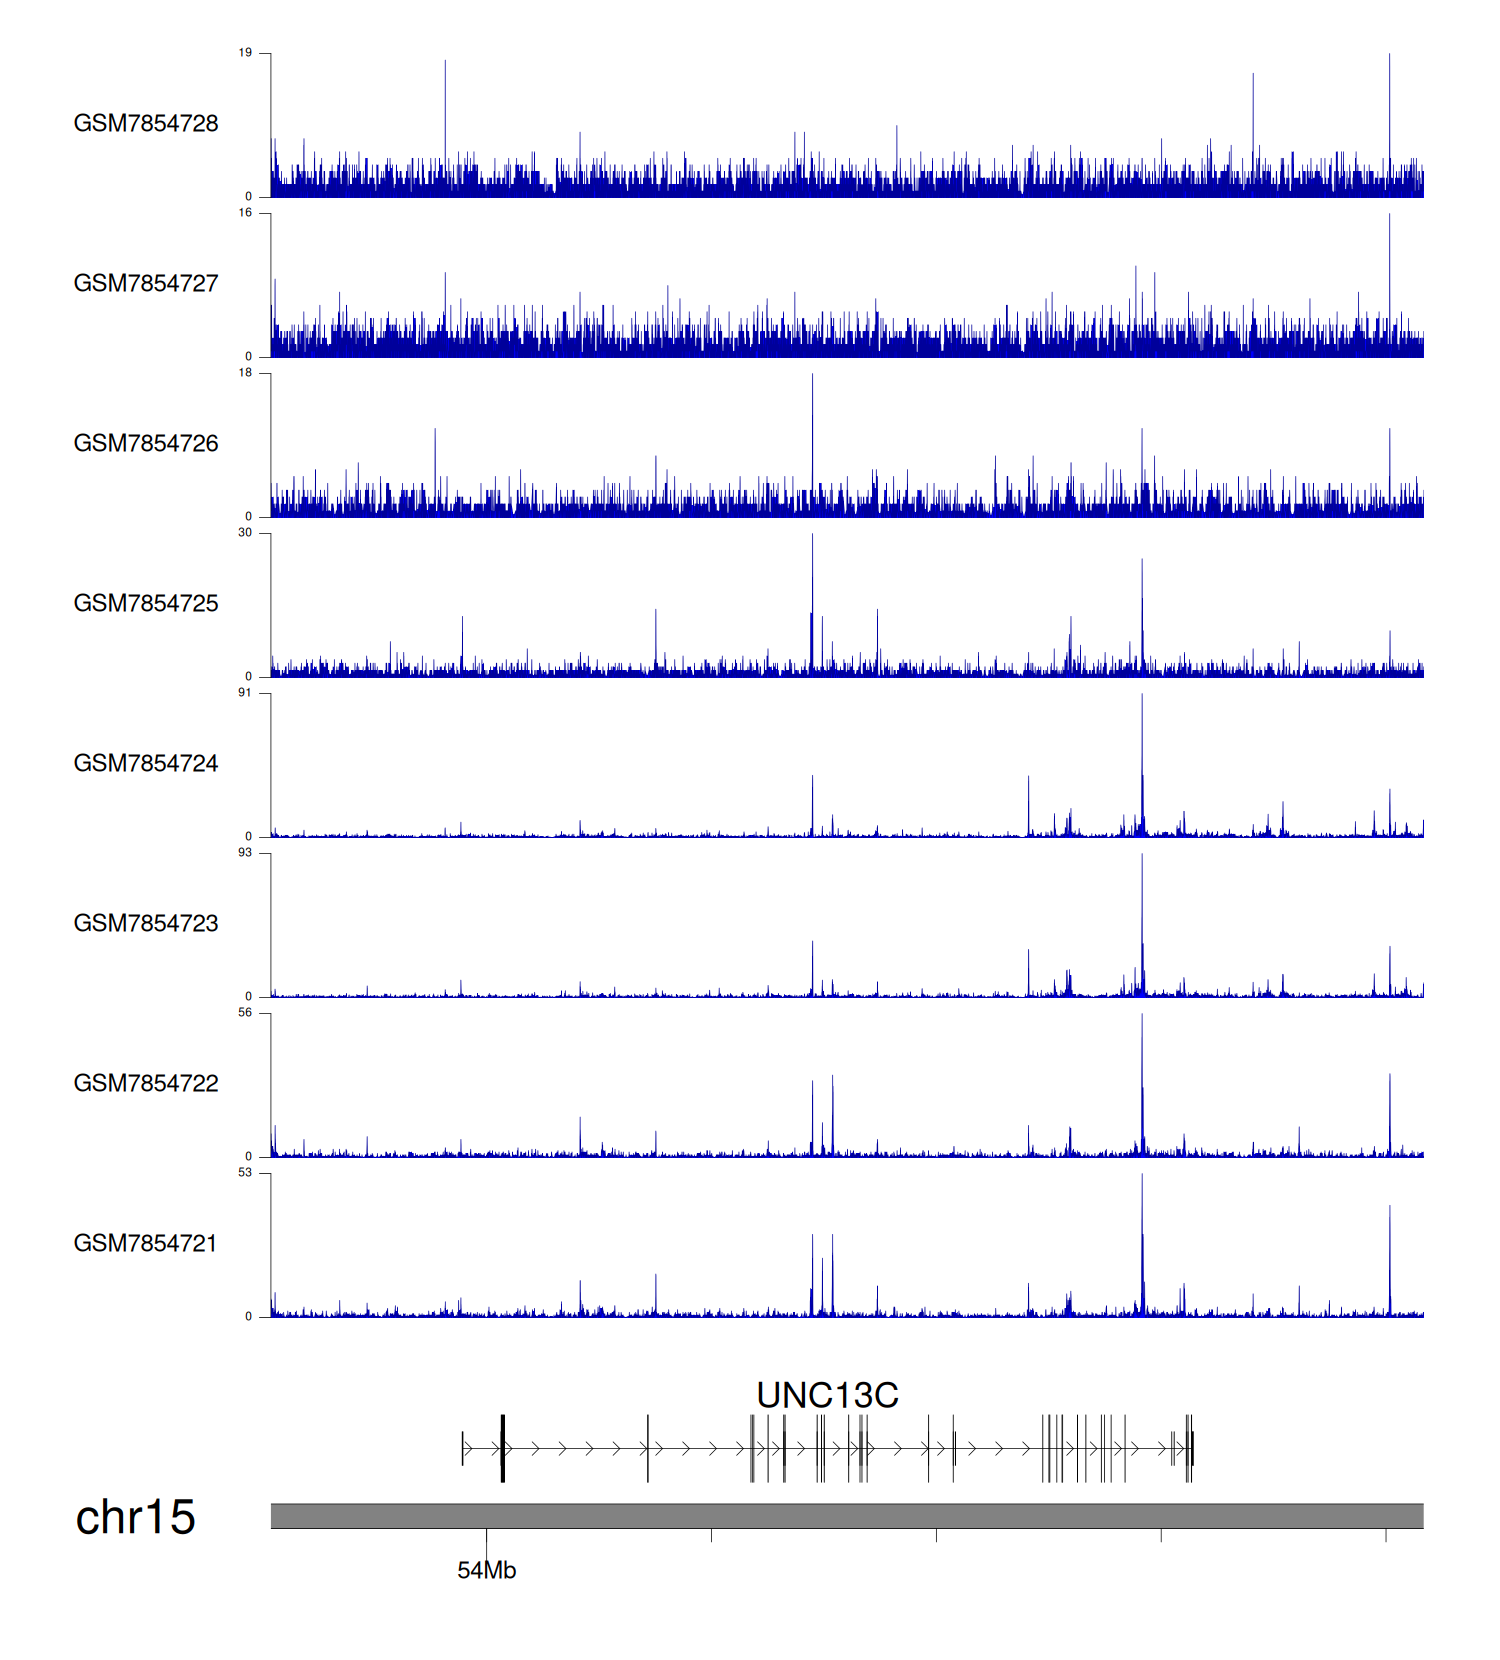Select the GSM7854721 track label

(146, 1243)
